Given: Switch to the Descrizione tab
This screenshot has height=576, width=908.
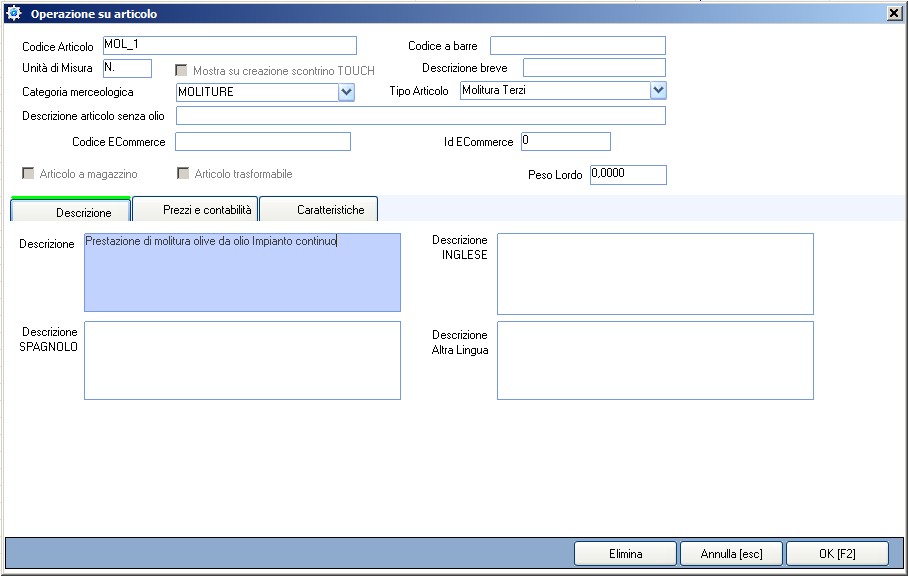Looking at the screenshot, I should tap(71, 211).
